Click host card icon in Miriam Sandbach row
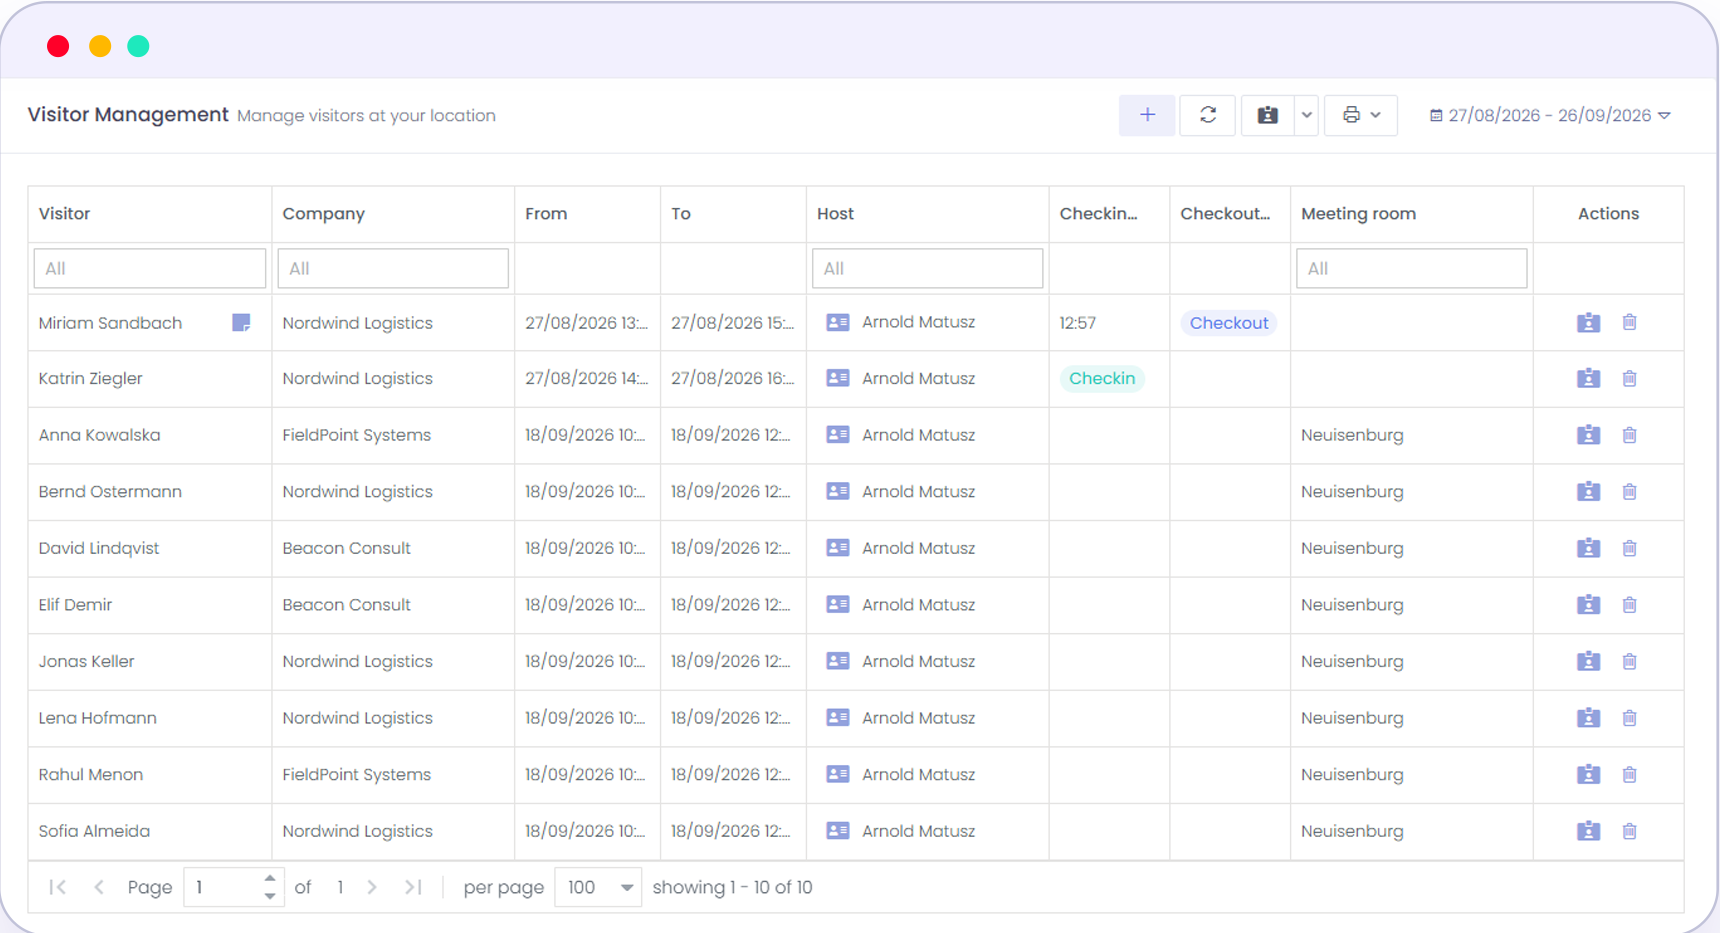The image size is (1720, 933). pos(838,322)
